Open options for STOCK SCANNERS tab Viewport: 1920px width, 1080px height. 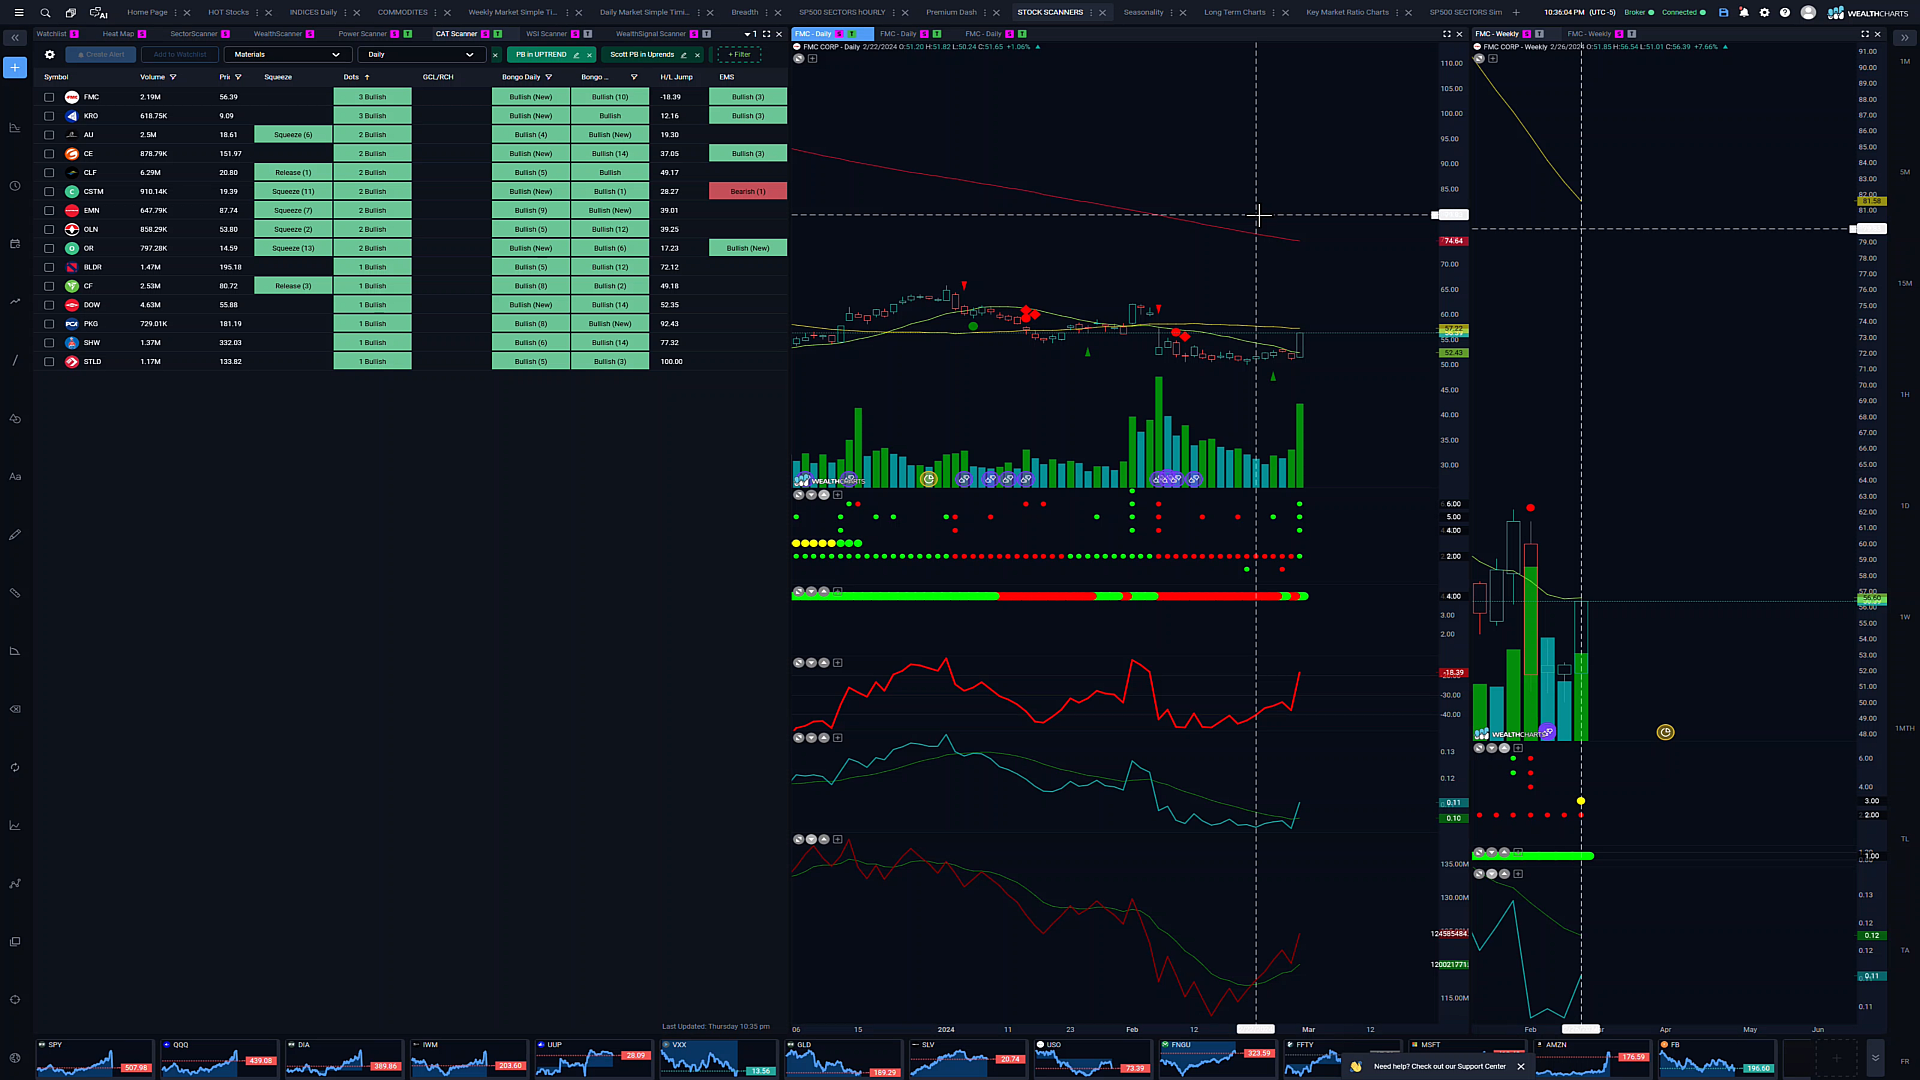pyautogui.click(x=1091, y=13)
